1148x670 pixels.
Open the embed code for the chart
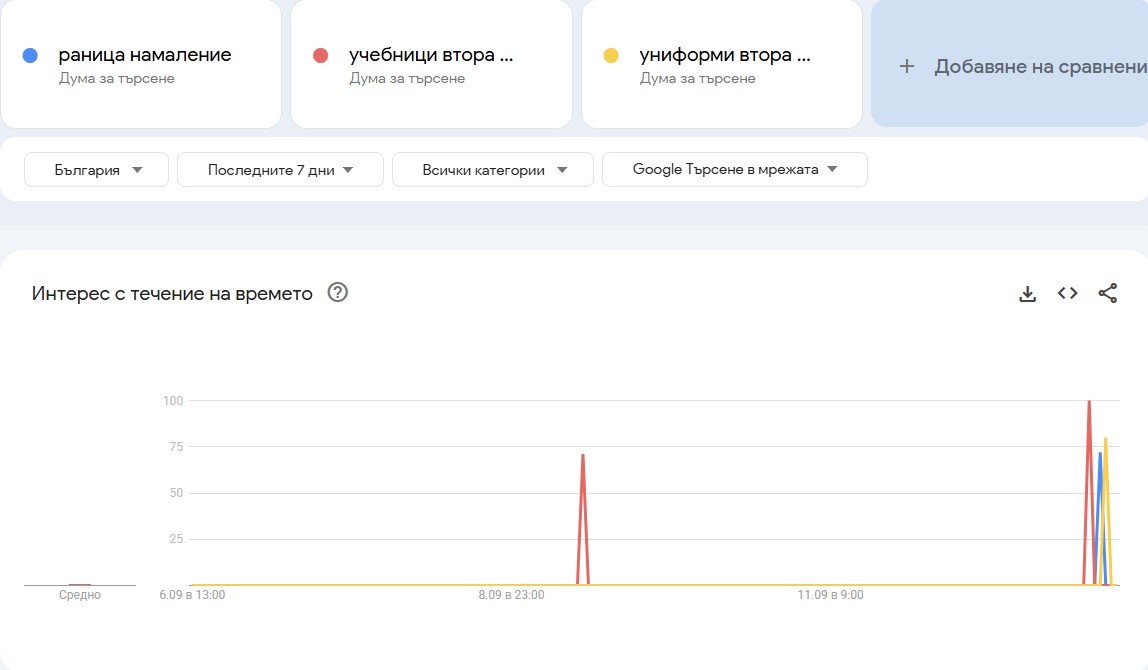[x=1067, y=293]
